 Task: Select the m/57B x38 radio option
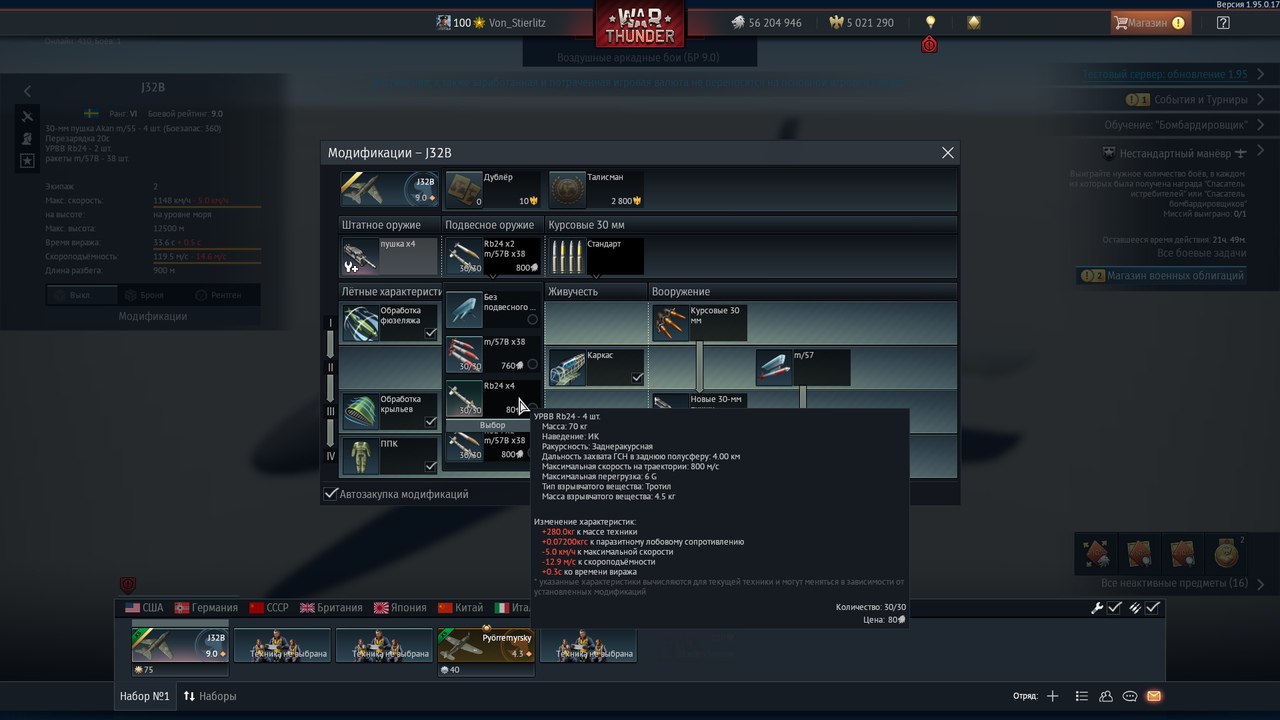532,365
